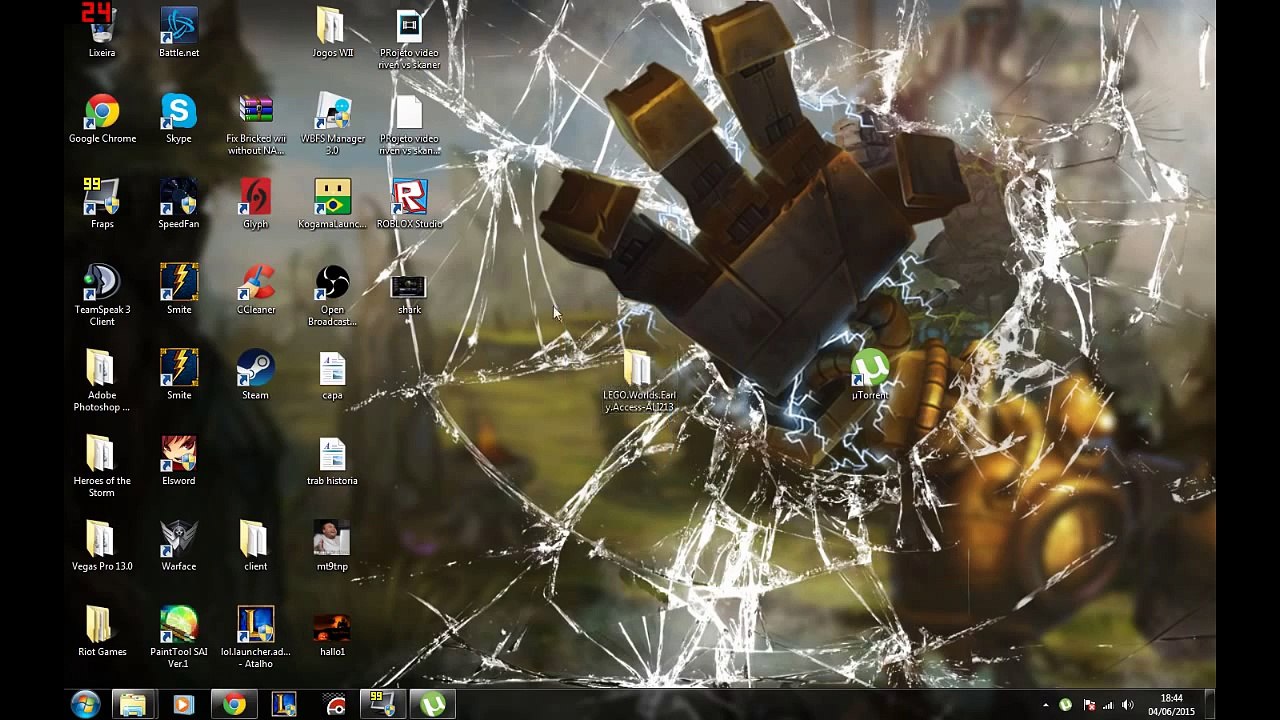Select the PaintTool SAI Ver.1 shortcut
The width and height of the screenshot is (1280, 720).
coord(179,637)
